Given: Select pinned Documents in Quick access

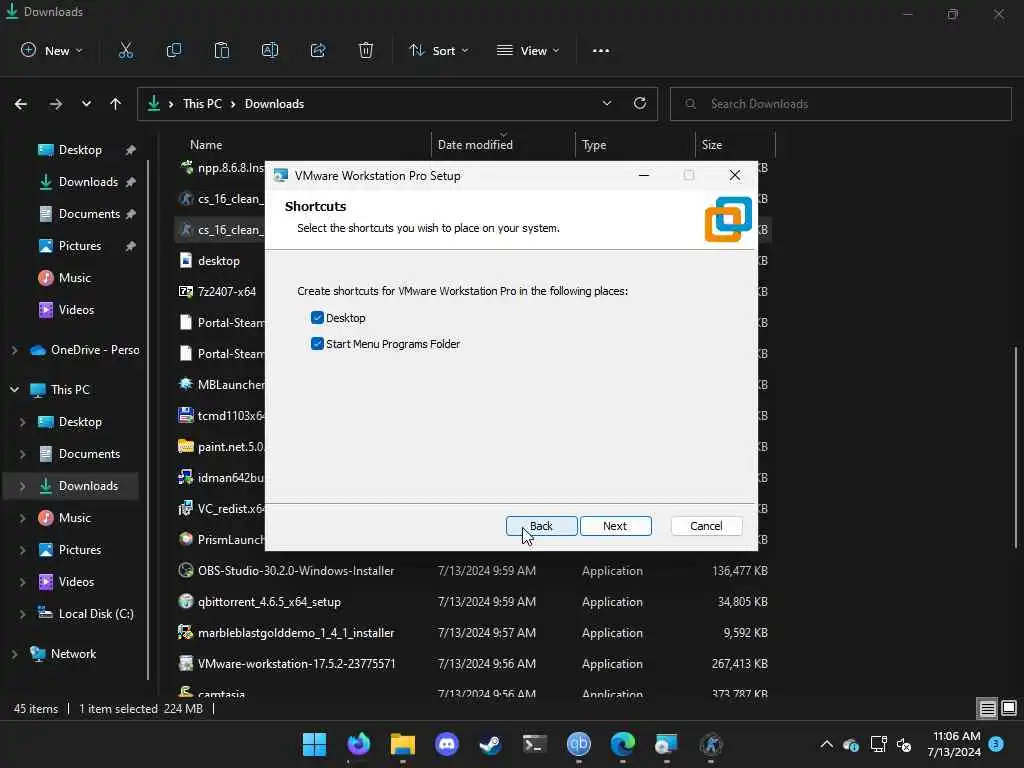Looking at the screenshot, I should (x=89, y=214).
